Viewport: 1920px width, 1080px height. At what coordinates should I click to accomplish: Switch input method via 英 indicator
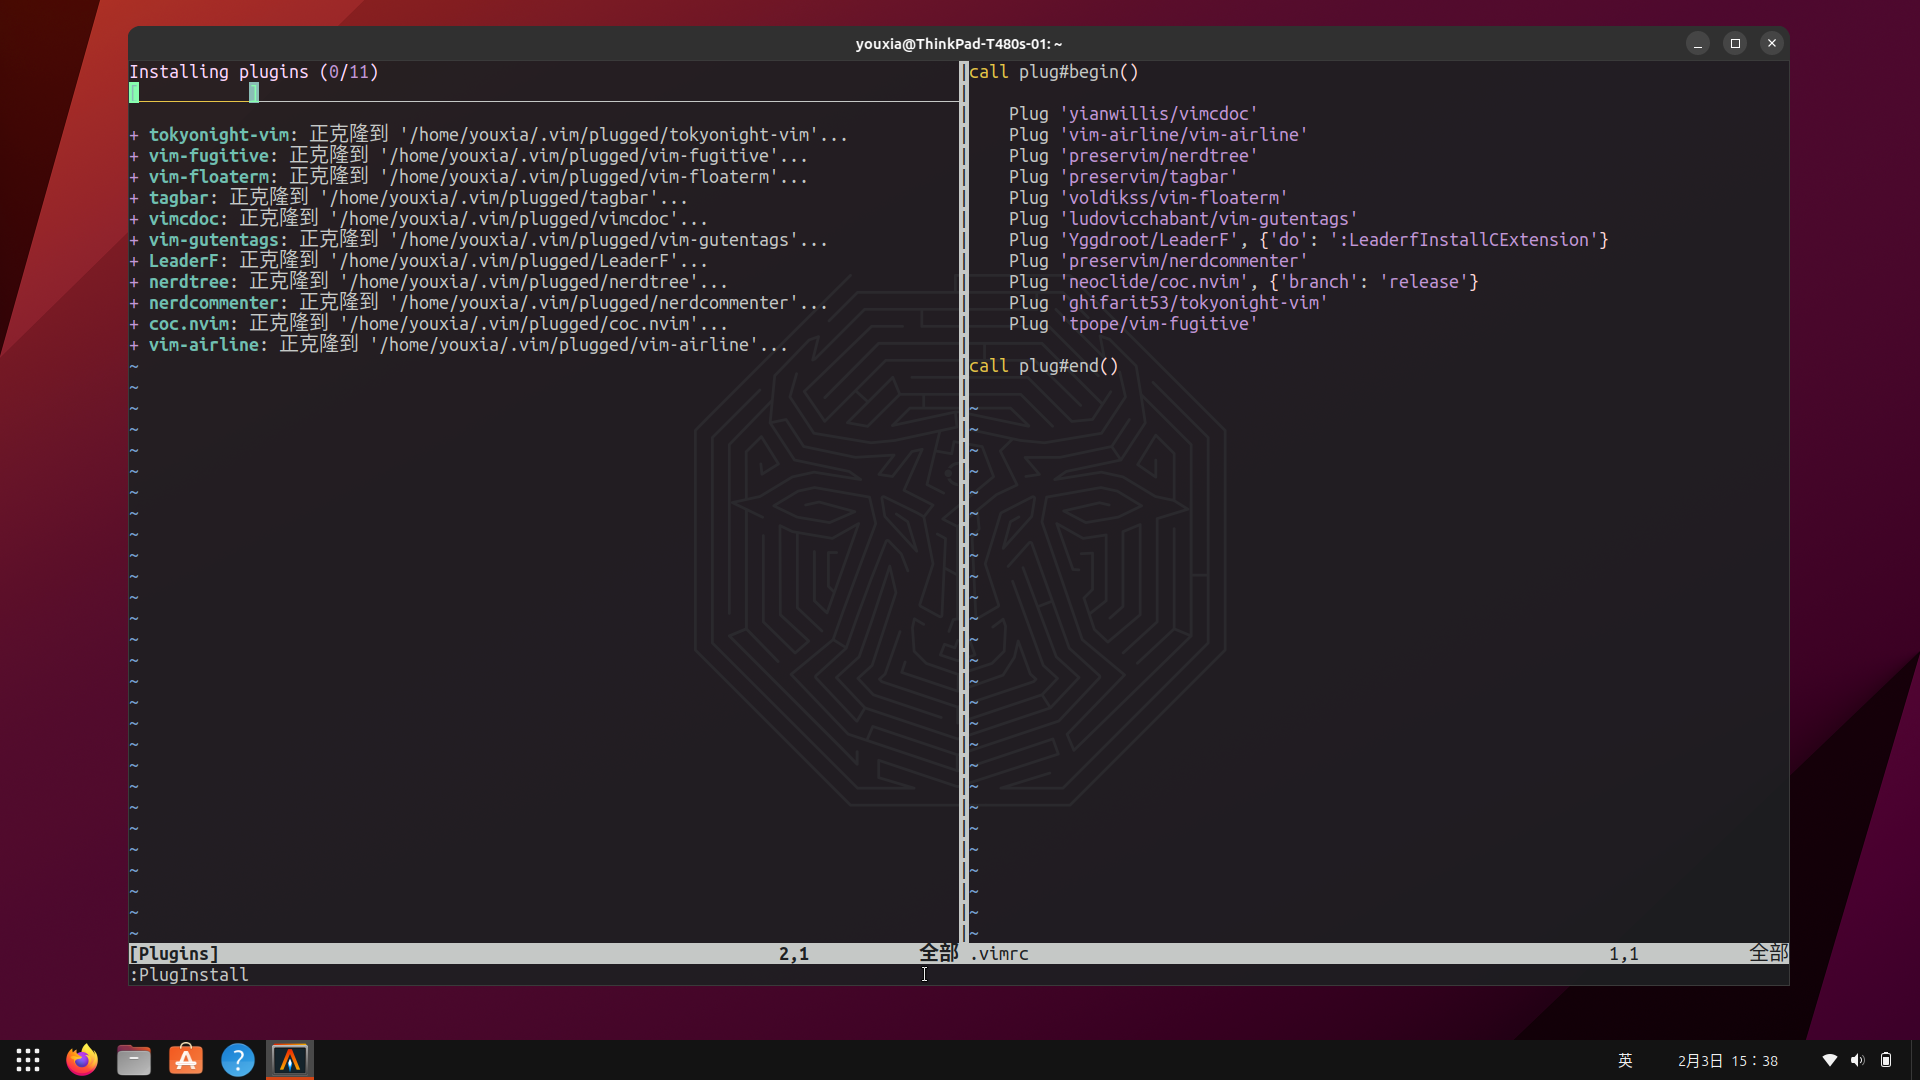click(x=1625, y=1060)
